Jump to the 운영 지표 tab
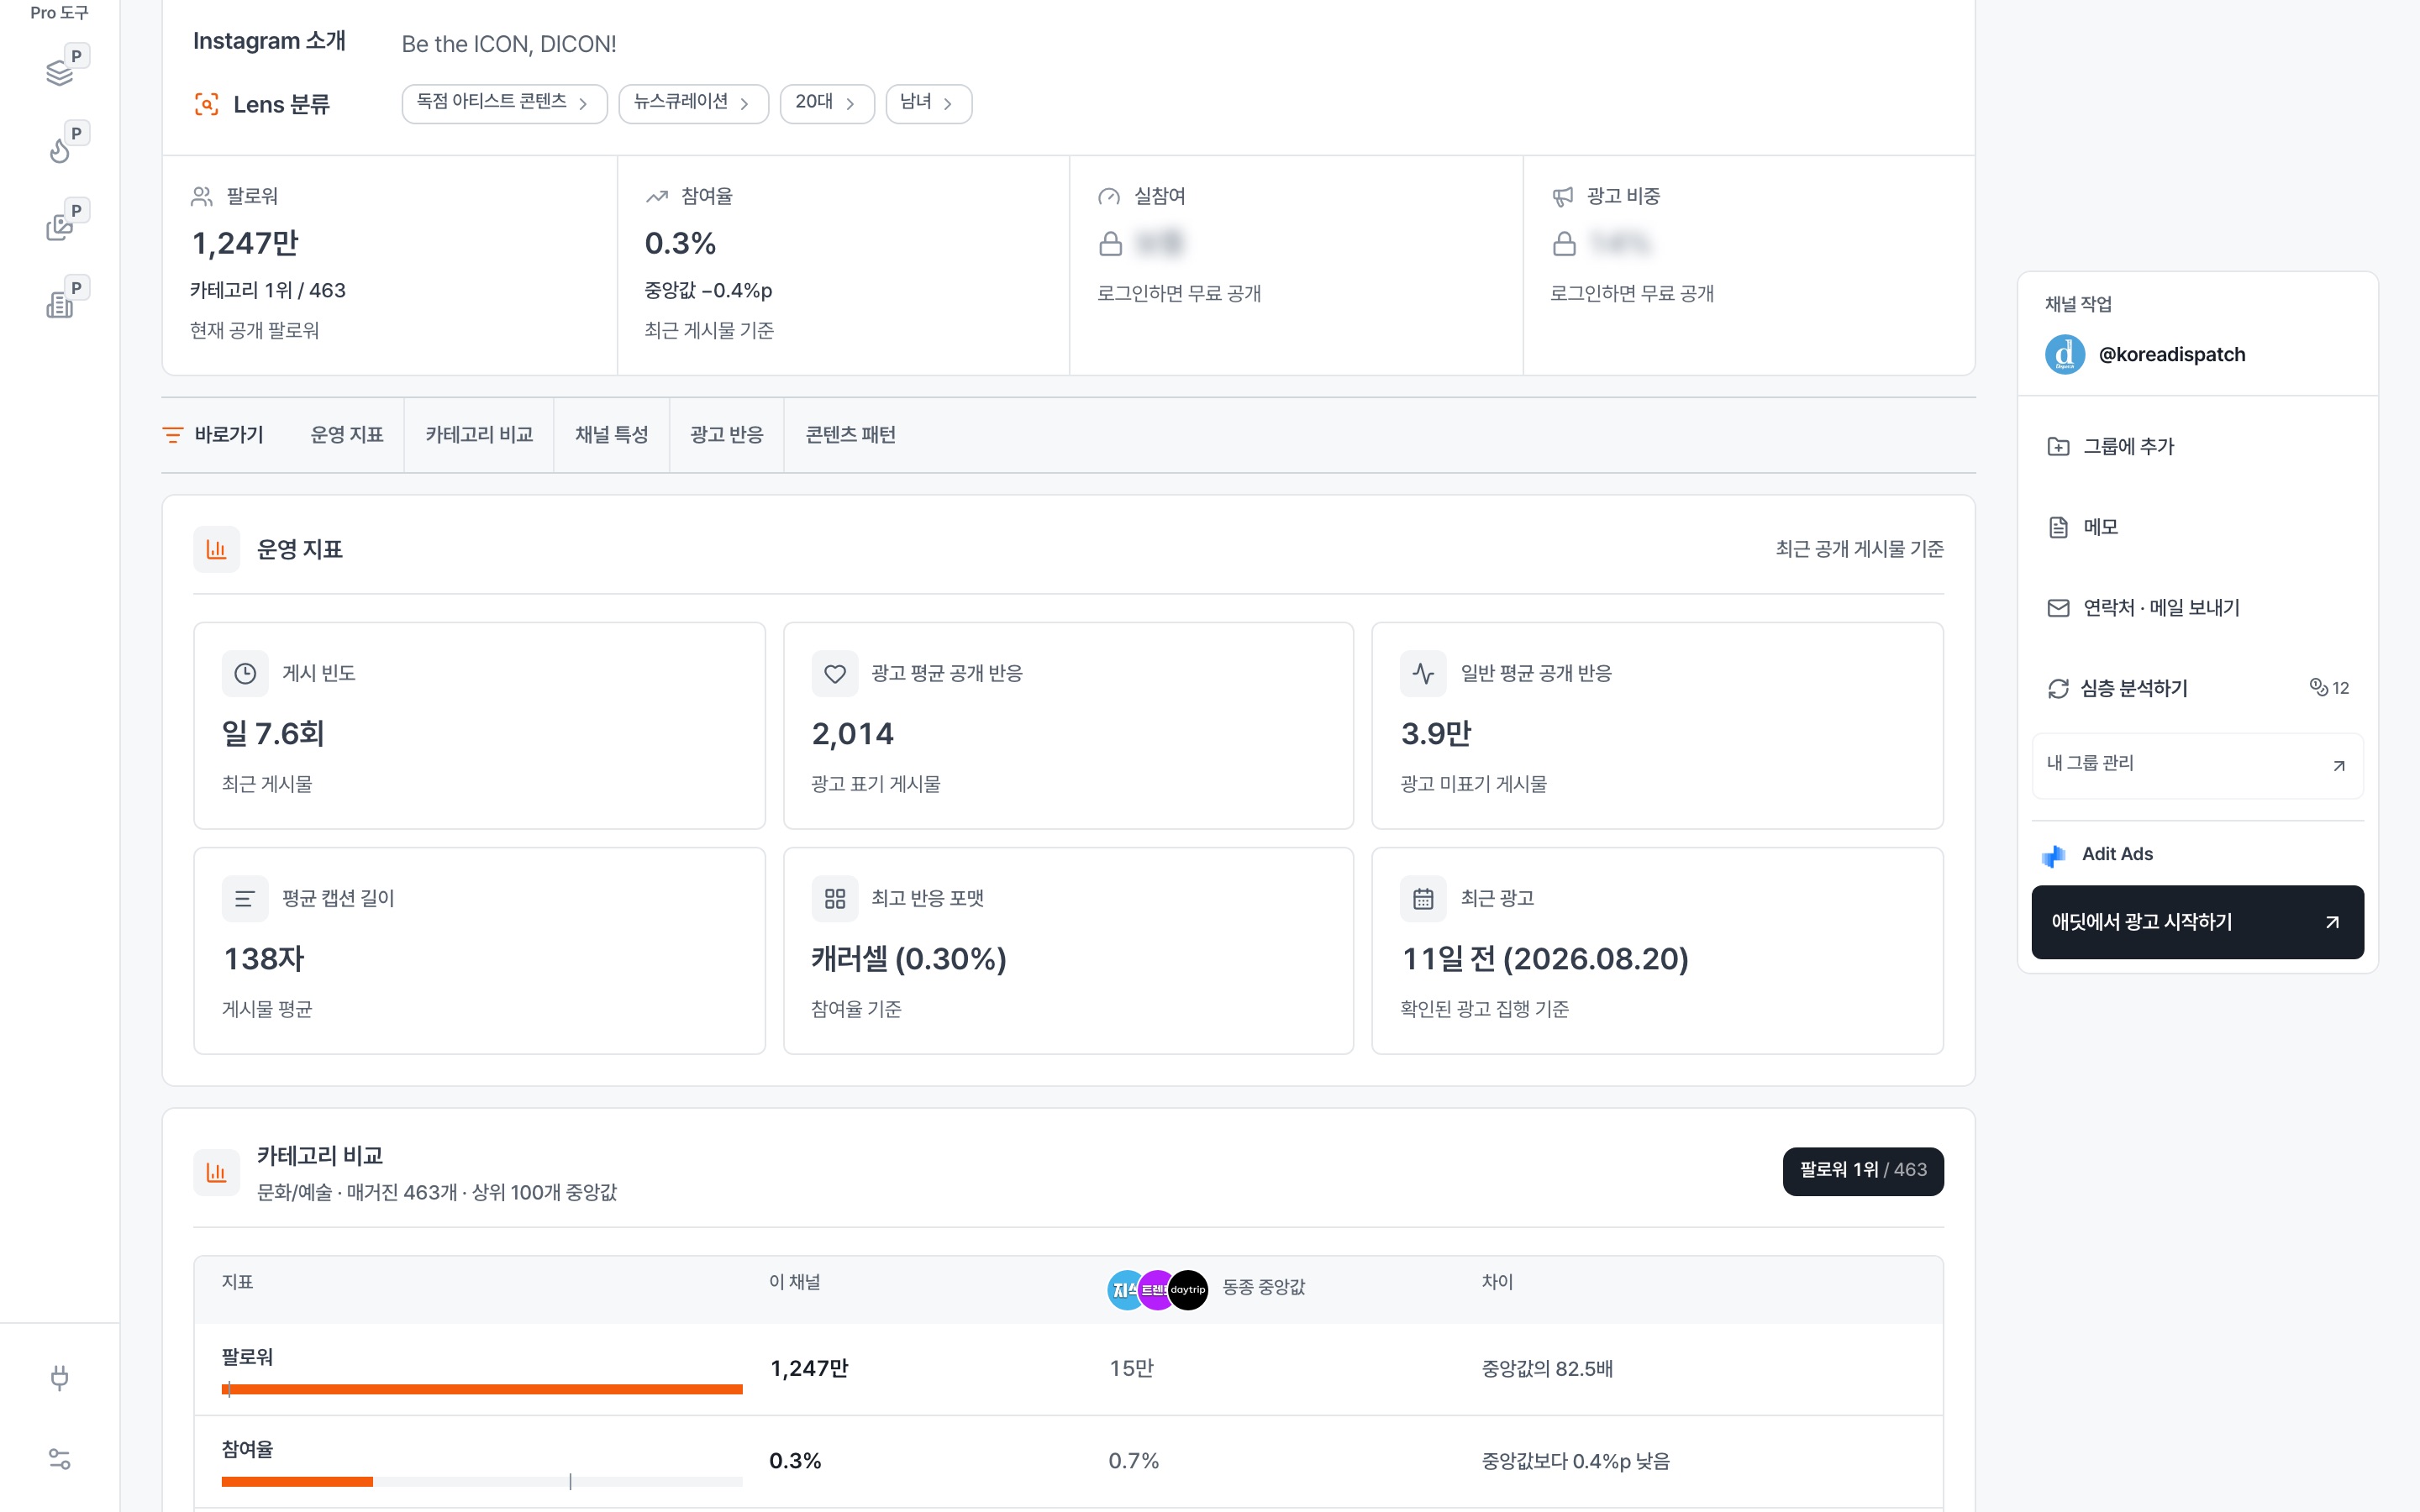 (x=347, y=435)
